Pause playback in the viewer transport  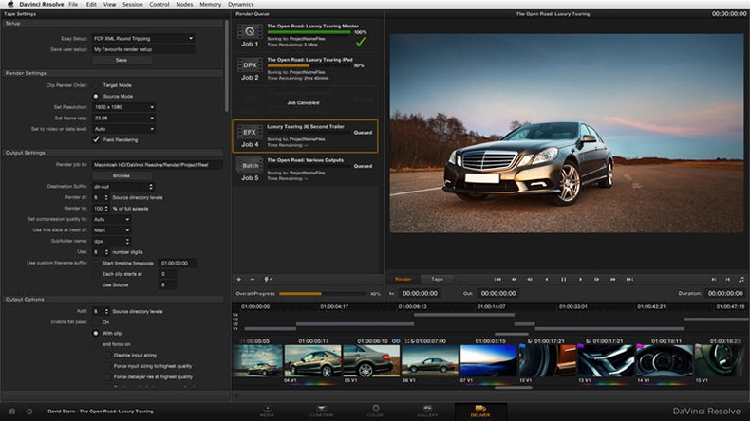coord(563,280)
